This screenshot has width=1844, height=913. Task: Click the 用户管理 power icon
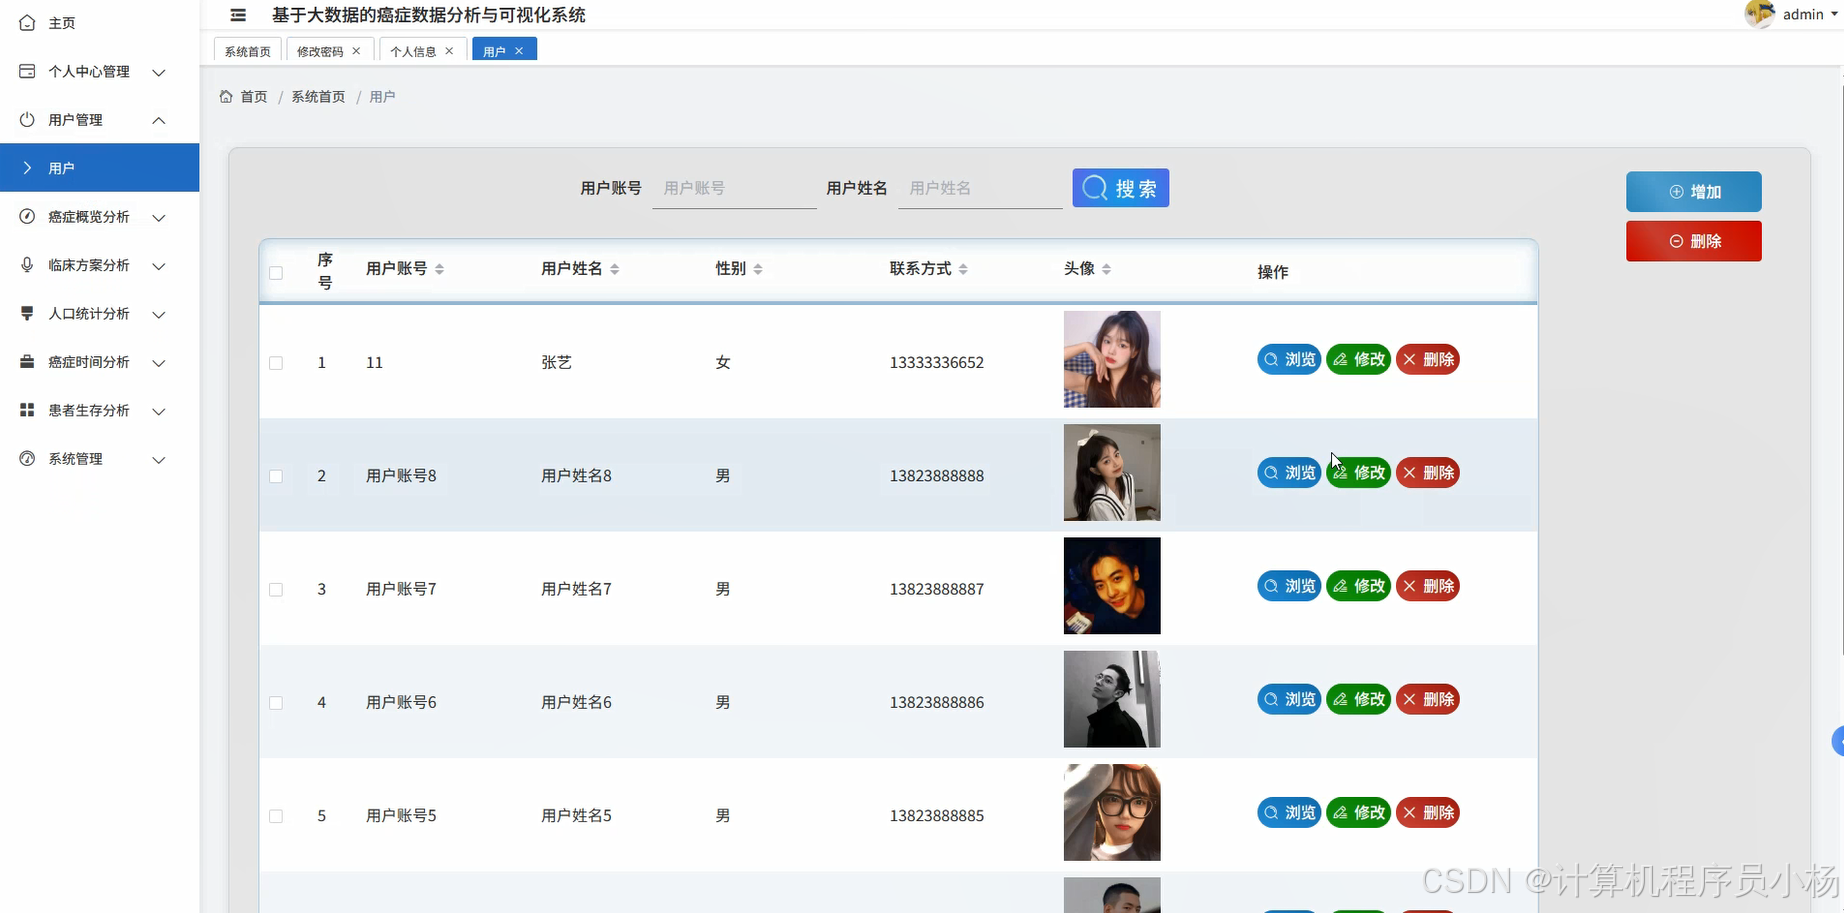pos(27,120)
